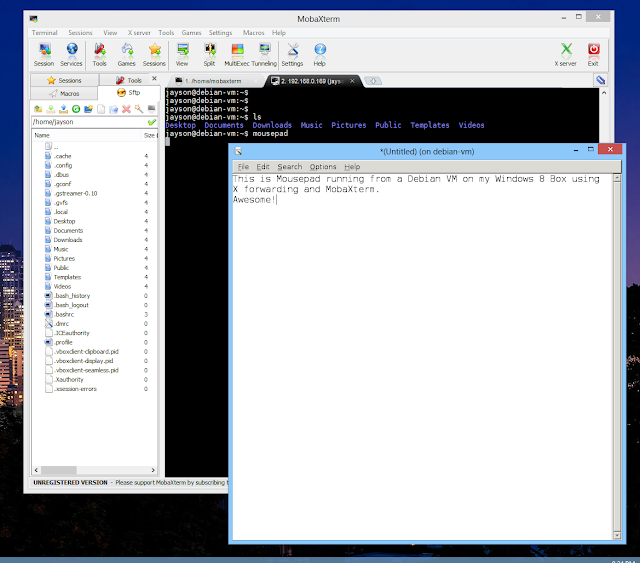Open a new terminal tab button
Image resolution: width=640 pixels, height=563 pixels.
click(x=373, y=81)
